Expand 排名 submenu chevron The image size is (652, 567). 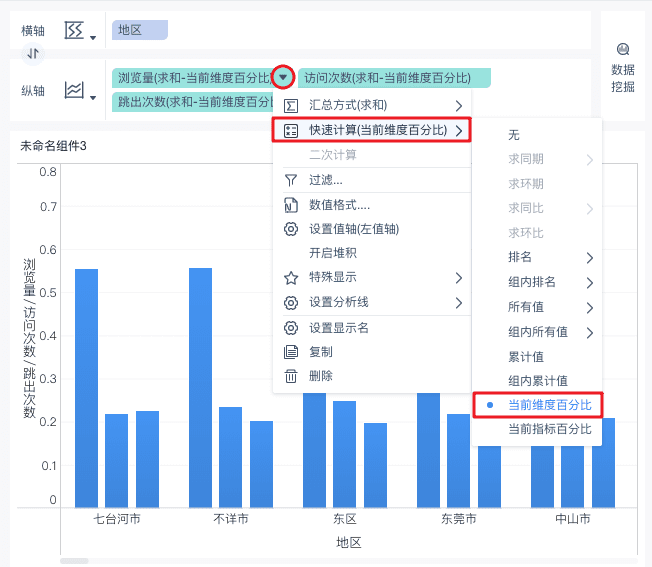(x=590, y=258)
